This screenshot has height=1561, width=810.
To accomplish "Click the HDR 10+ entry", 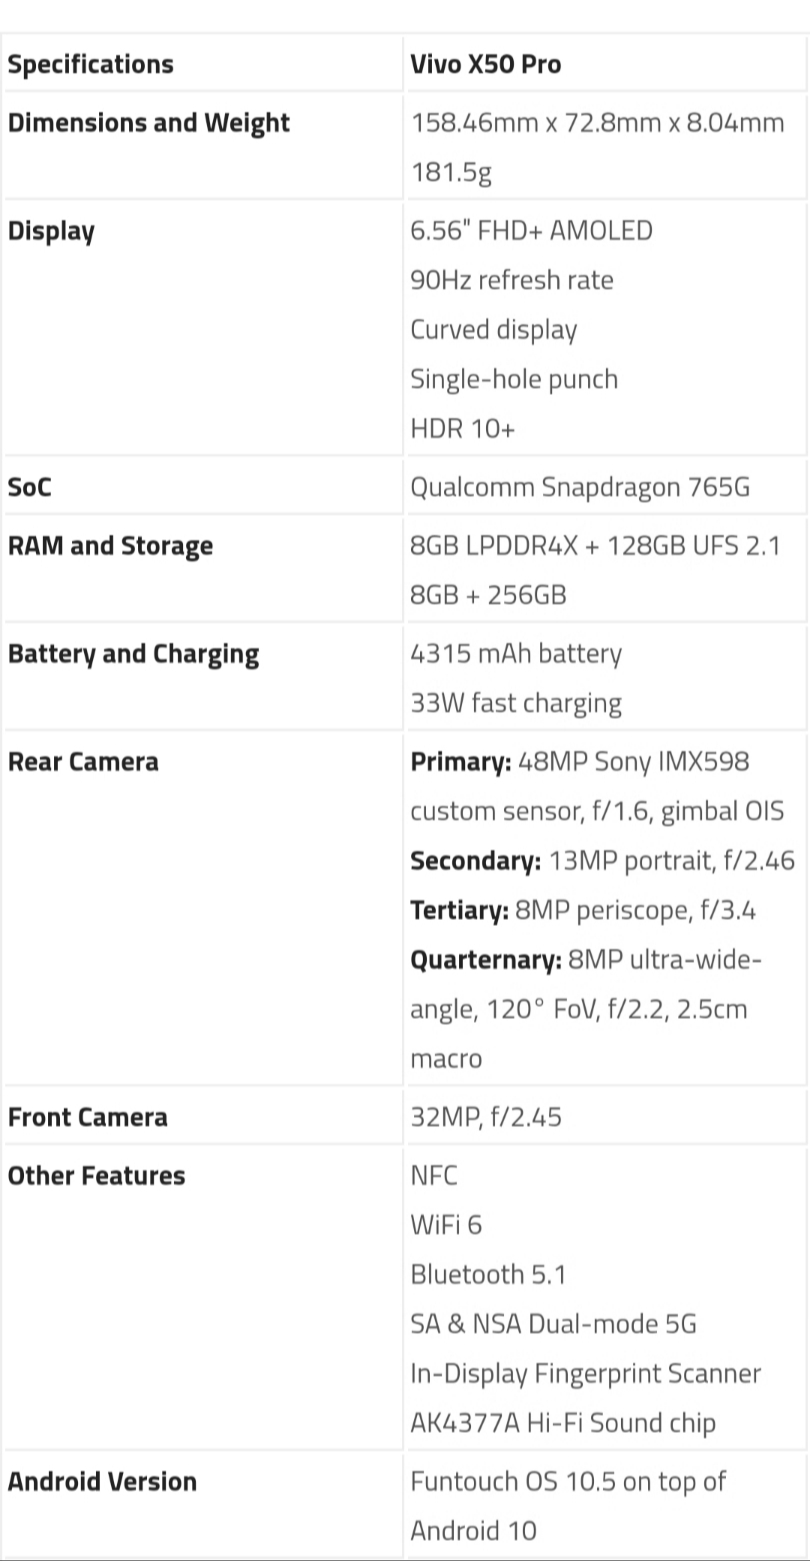I will (x=463, y=429).
